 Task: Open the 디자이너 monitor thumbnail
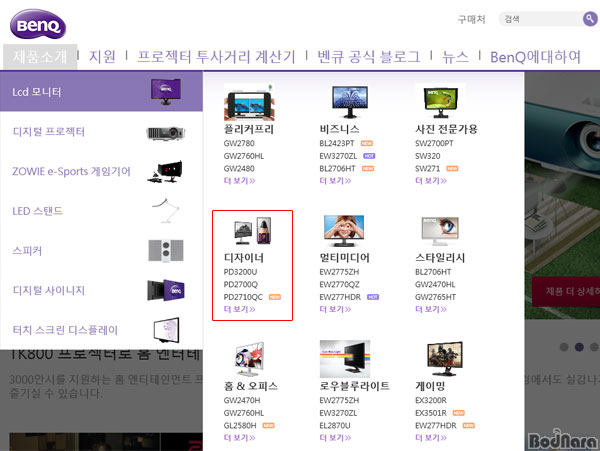253,231
